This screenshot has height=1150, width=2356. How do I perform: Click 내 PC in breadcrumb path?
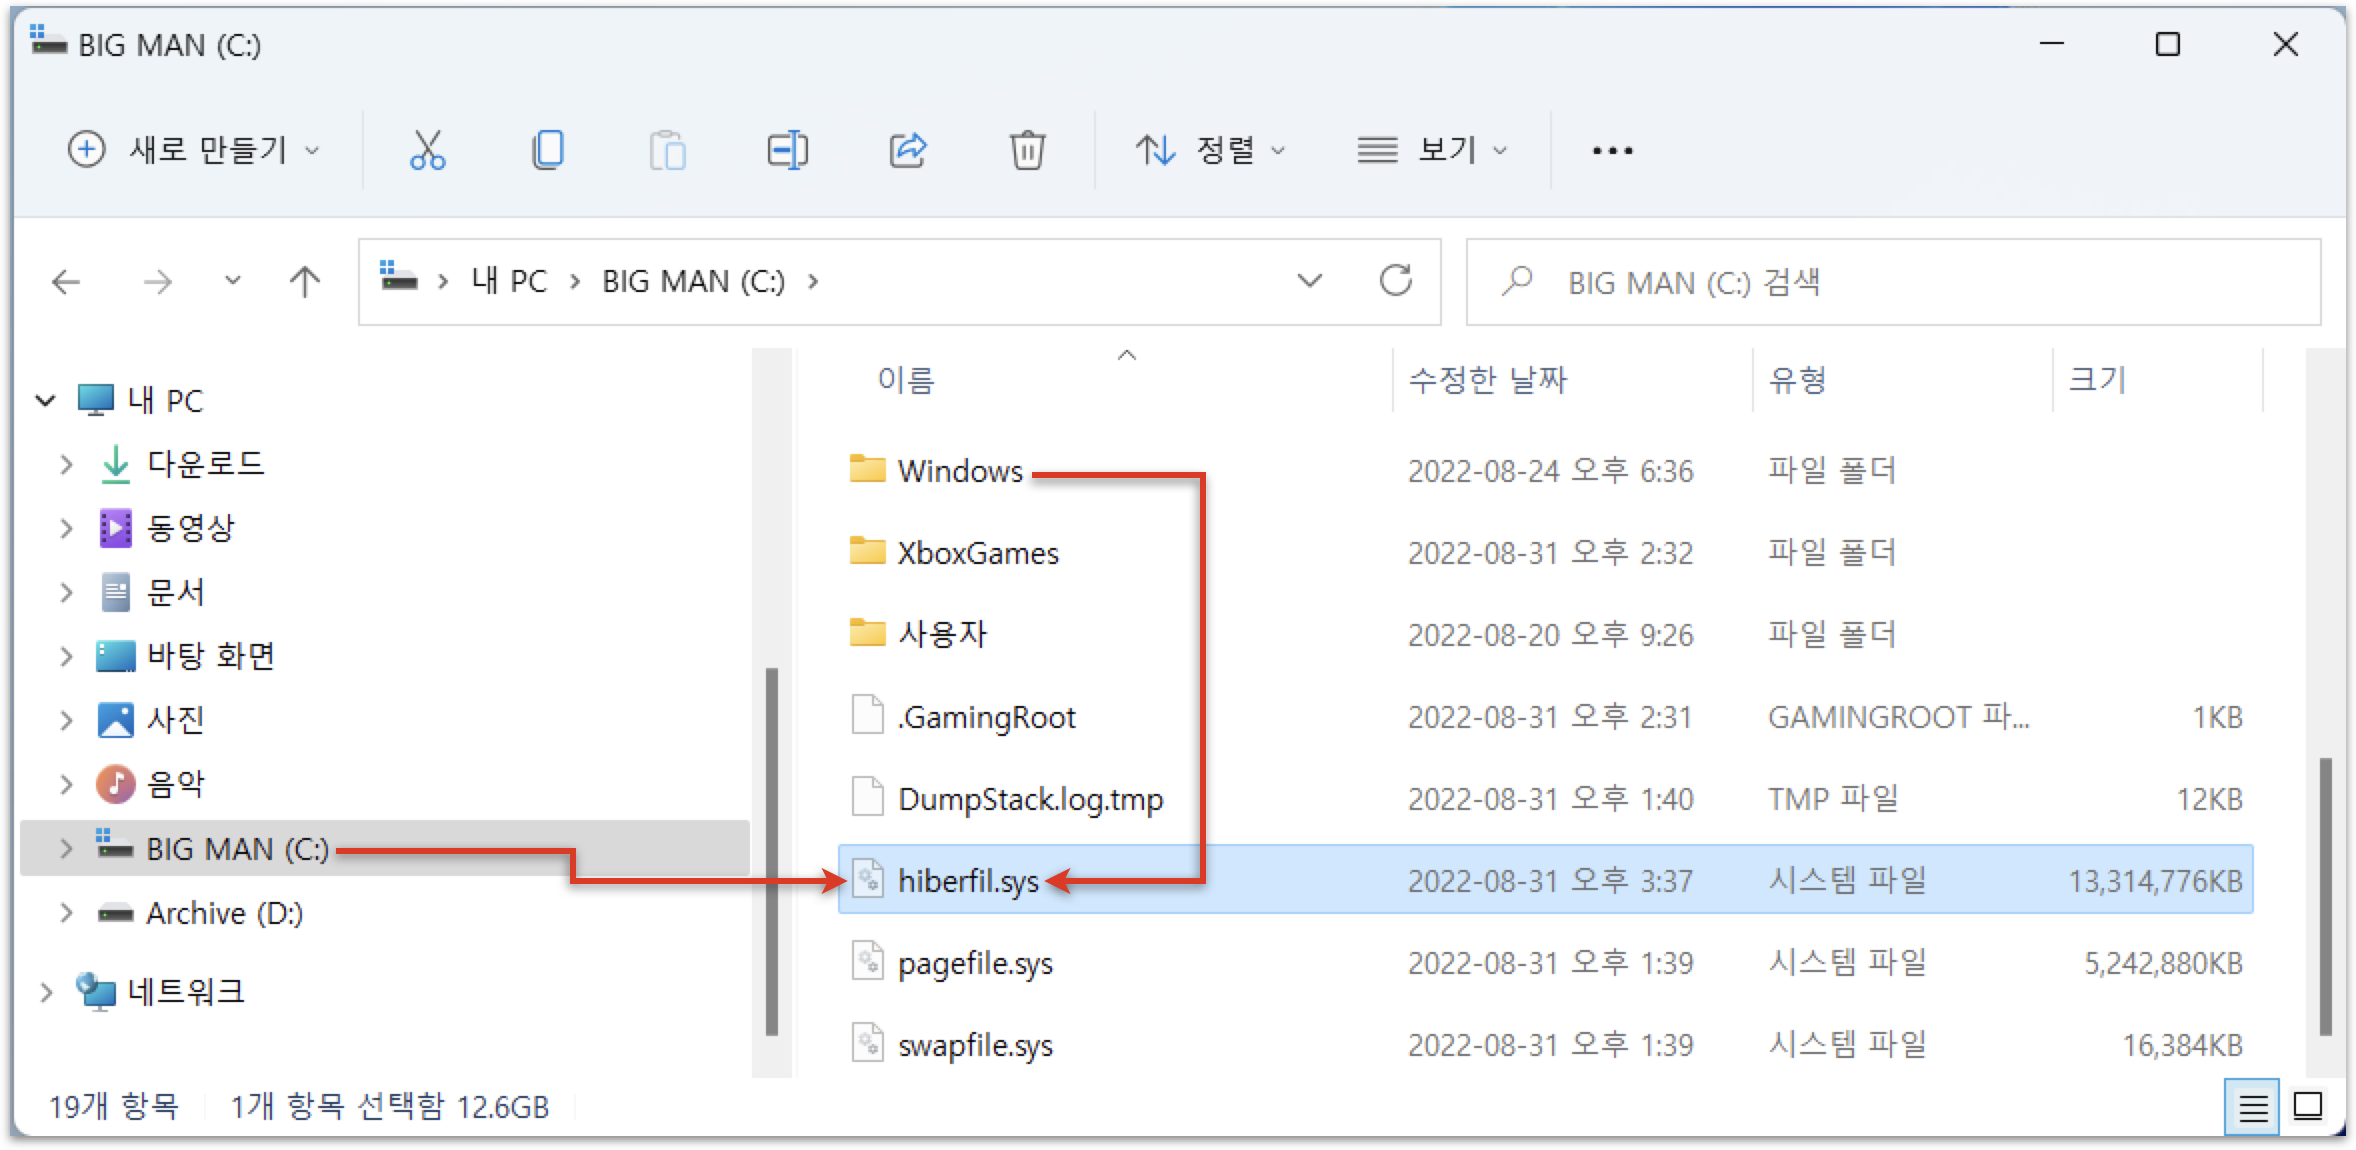[x=509, y=282]
